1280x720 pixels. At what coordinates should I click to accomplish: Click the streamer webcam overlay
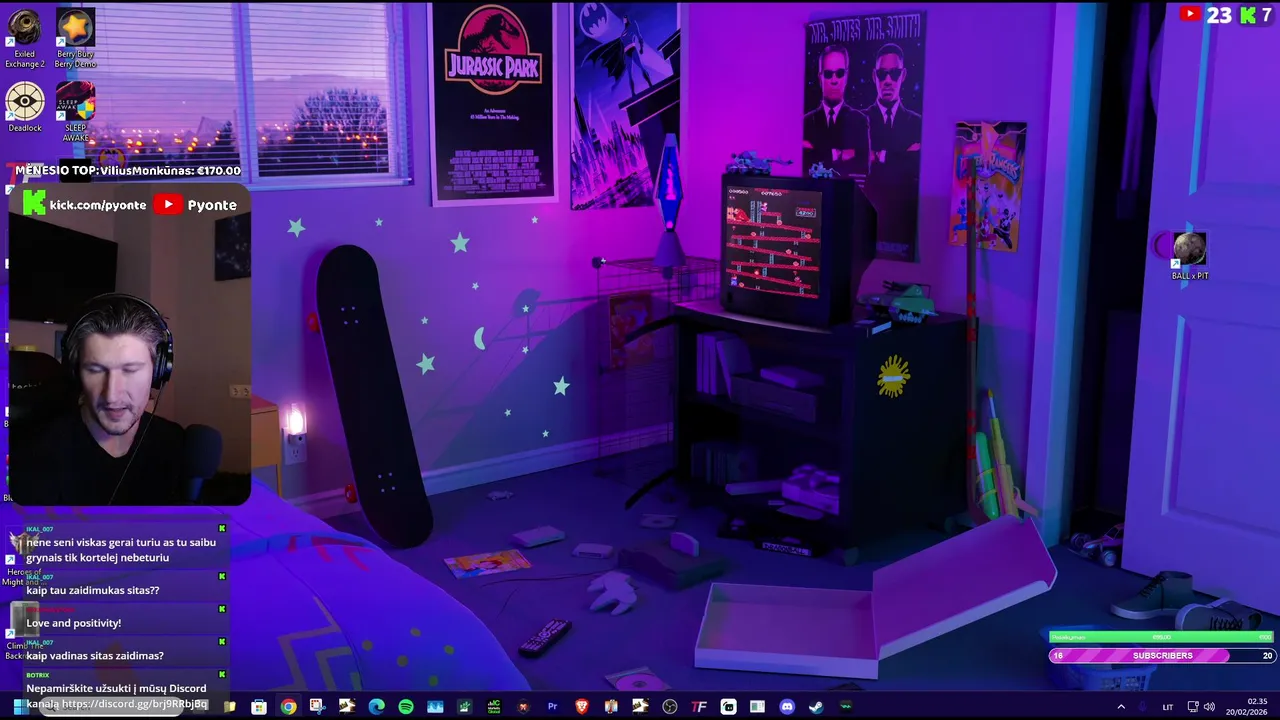(128, 345)
